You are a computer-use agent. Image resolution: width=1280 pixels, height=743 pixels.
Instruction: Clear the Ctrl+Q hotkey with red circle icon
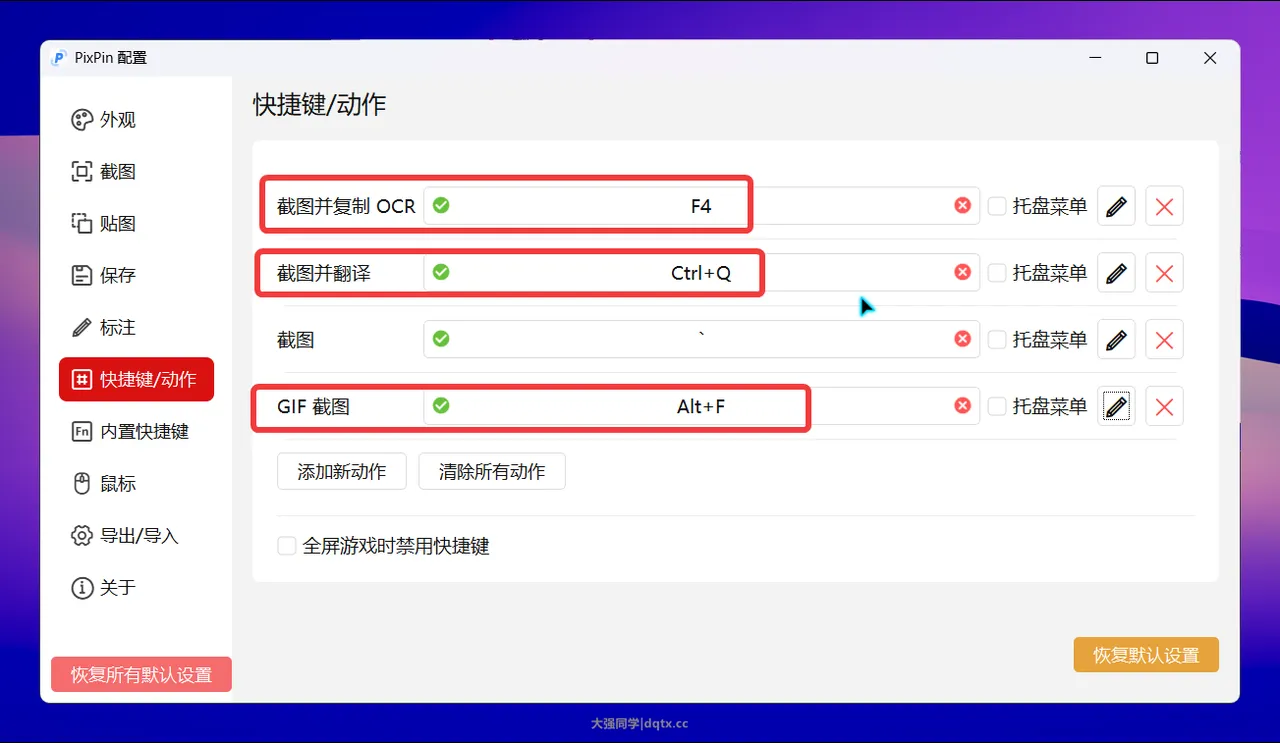click(x=962, y=272)
